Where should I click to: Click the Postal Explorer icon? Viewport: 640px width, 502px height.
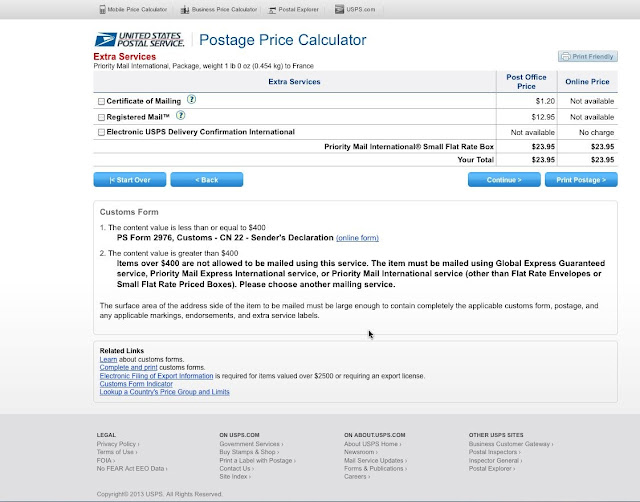click(x=272, y=10)
